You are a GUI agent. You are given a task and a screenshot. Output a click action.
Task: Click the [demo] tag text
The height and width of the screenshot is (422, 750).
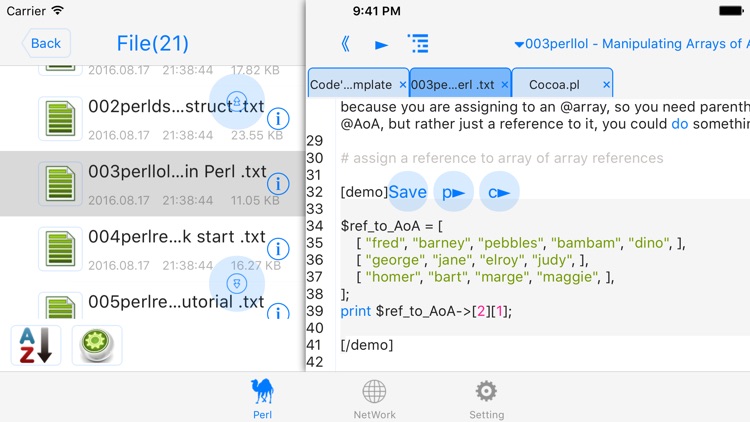[x=364, y=192]
